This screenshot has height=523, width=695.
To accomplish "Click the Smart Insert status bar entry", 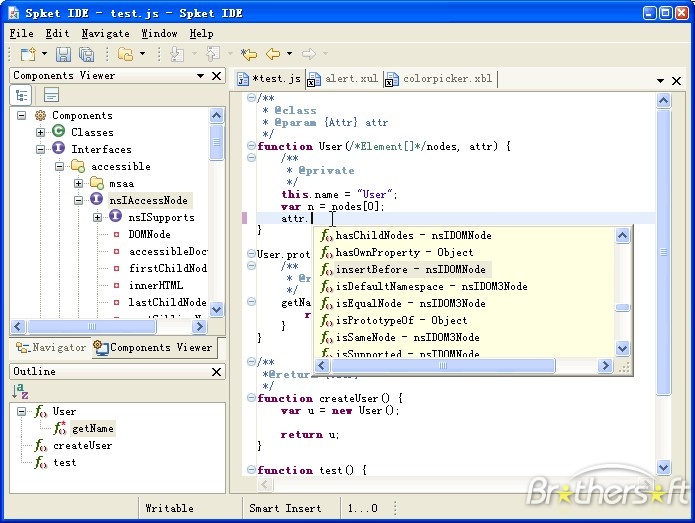I will click(x=285, y=508).
